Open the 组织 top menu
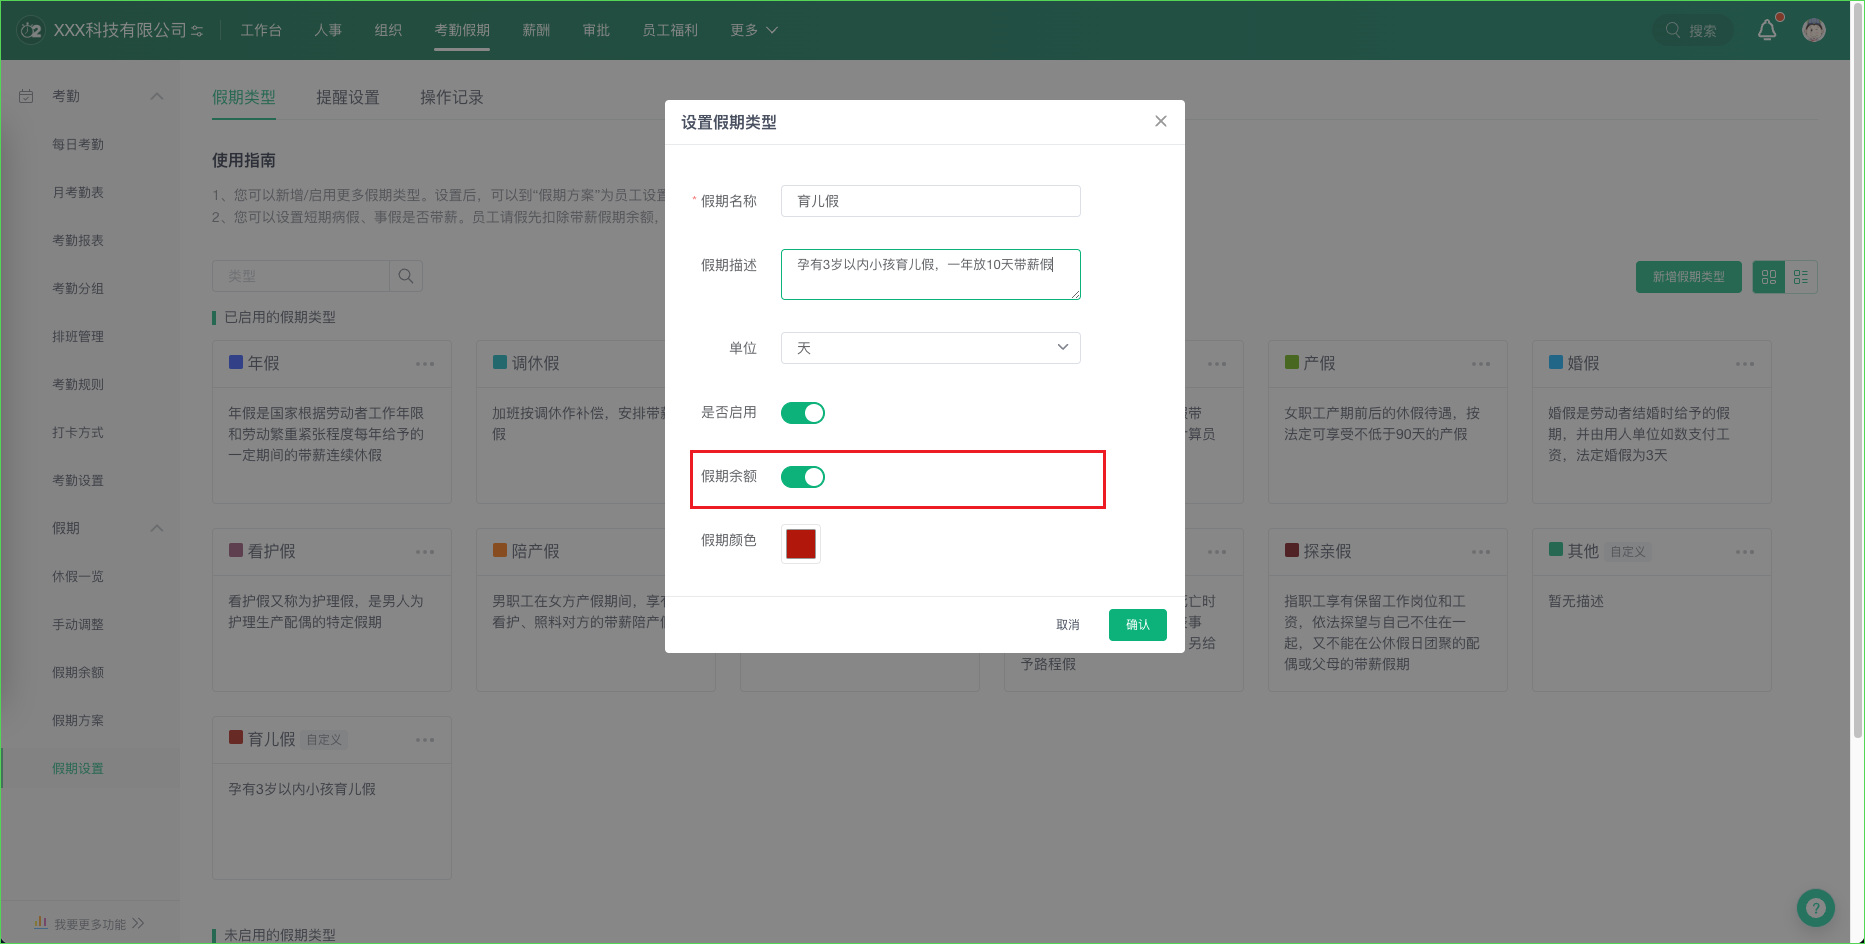The image size is (1865, 944). coord(388,30)
